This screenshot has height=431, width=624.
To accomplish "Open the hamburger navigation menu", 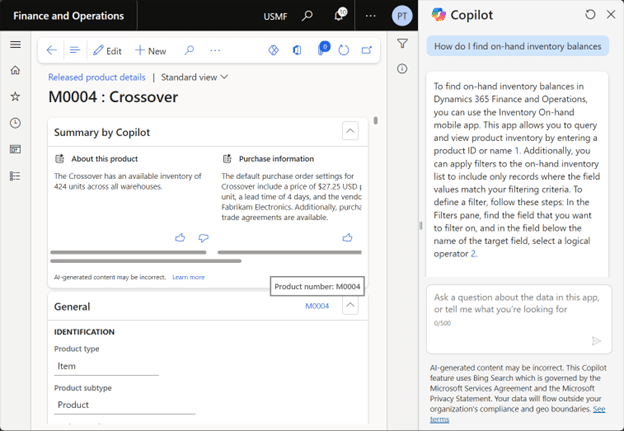I will (x=15, y=44).
